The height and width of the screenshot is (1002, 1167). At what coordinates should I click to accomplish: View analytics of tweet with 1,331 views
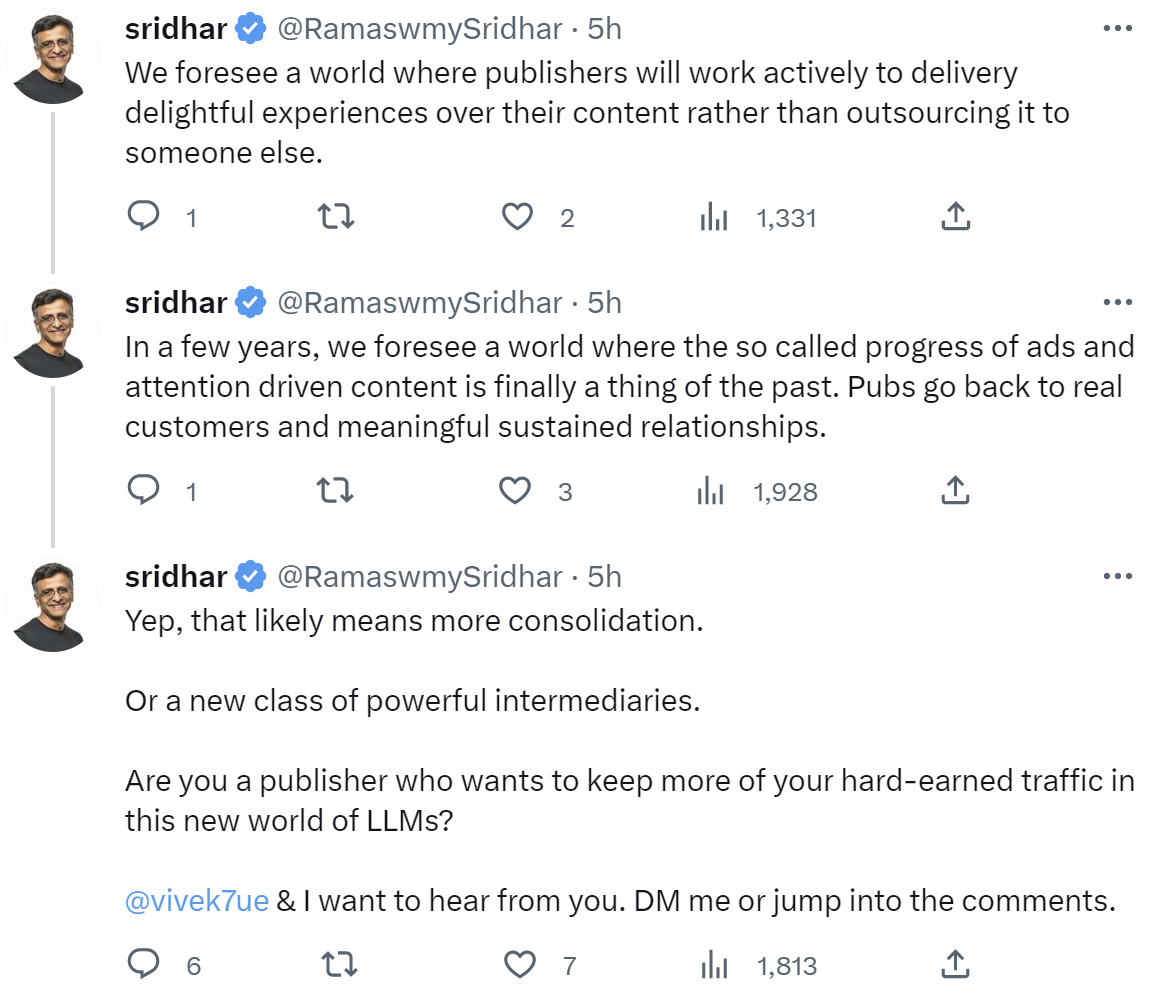click(x=714, y=217)
